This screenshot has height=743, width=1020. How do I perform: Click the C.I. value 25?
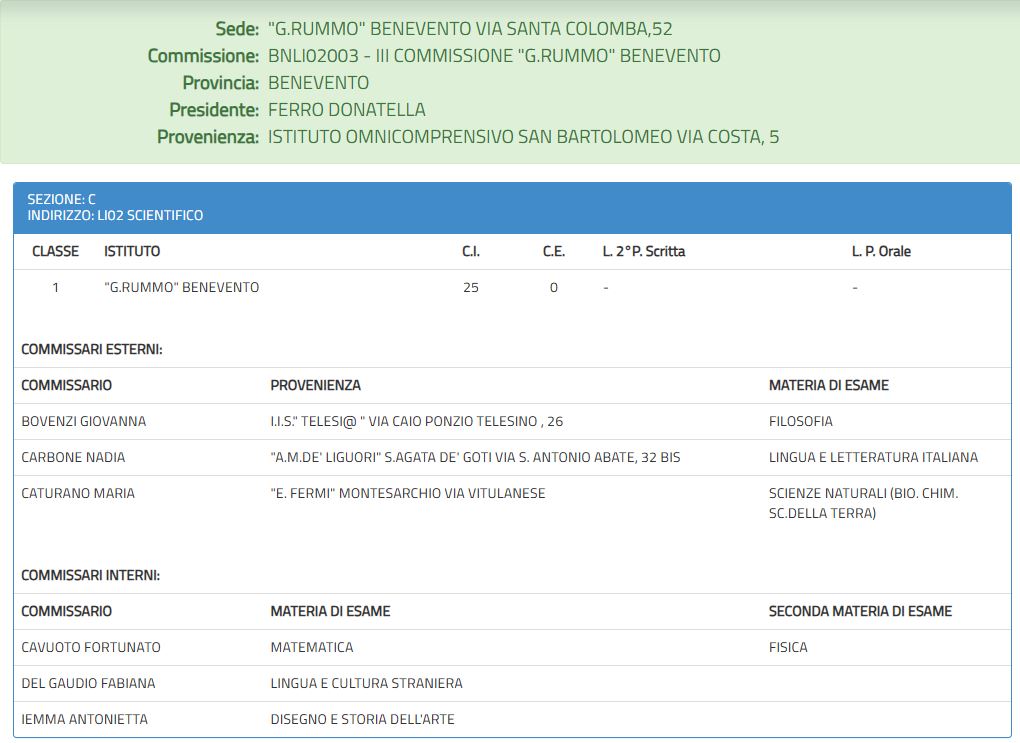click(471, 288)
